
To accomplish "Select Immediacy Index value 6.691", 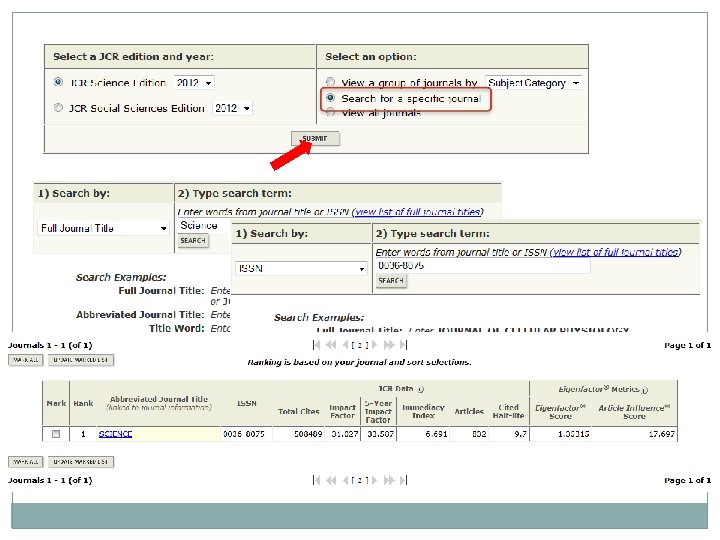I will (x=436, y=433).
